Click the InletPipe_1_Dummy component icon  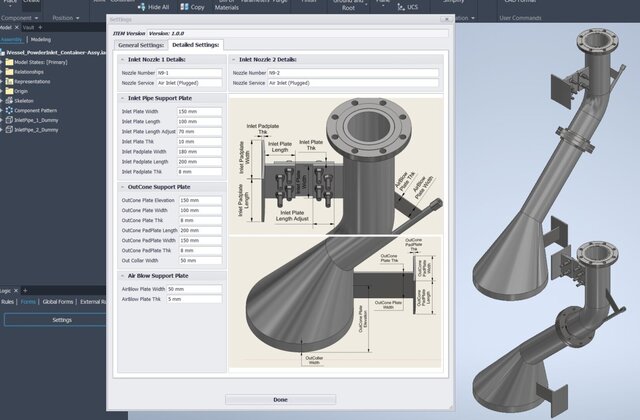point(9,122)
